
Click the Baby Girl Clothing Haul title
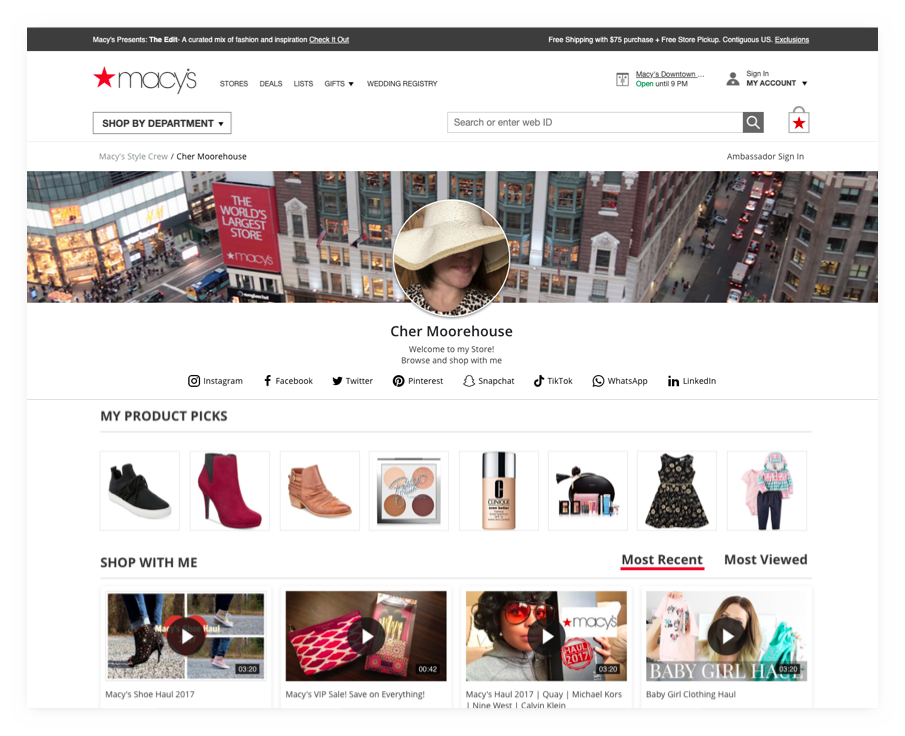pos(691,694)
